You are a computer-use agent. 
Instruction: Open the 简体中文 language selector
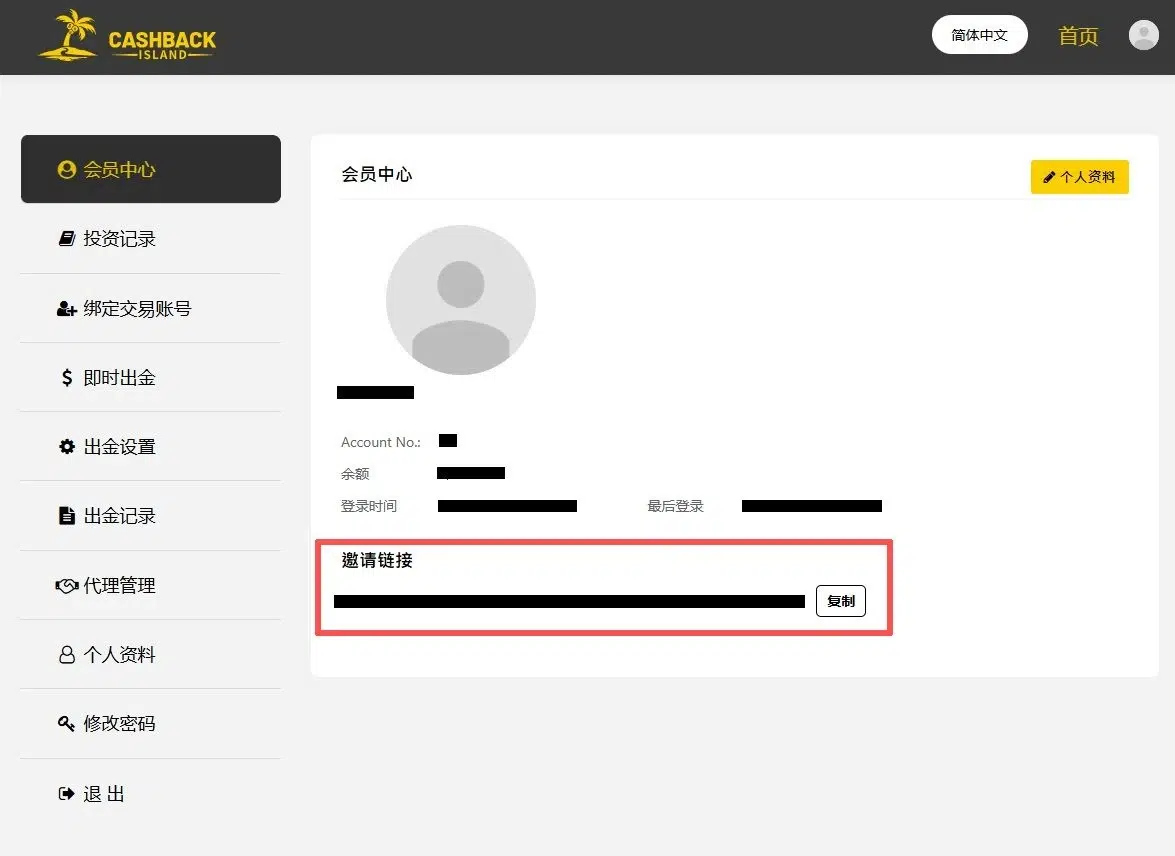pyautogui.click(x=979, y=34)
